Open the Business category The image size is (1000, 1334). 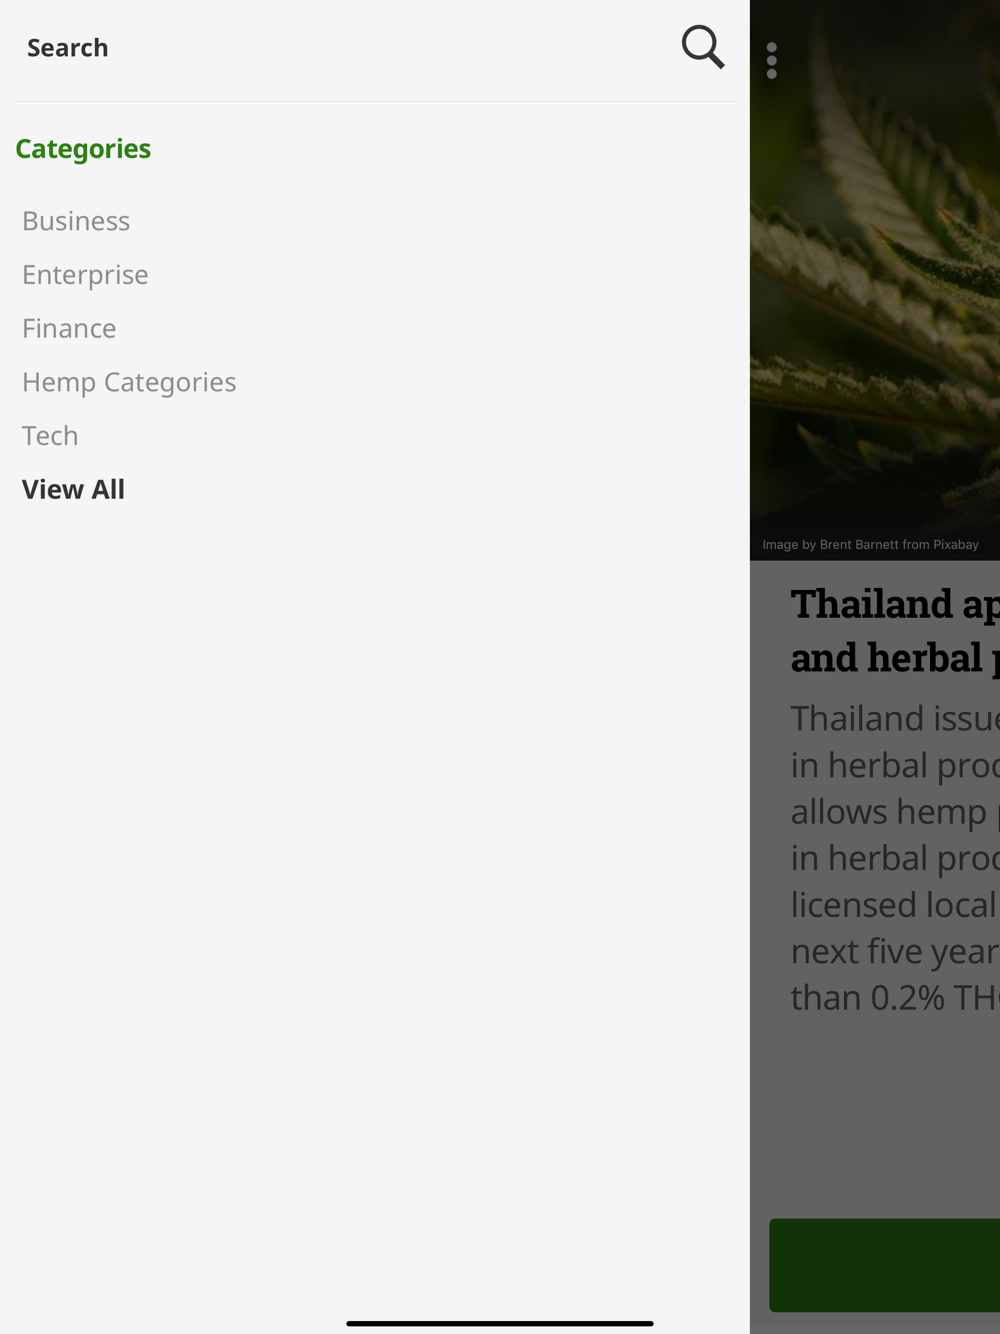pyautogui.click(x=76, y=221)
